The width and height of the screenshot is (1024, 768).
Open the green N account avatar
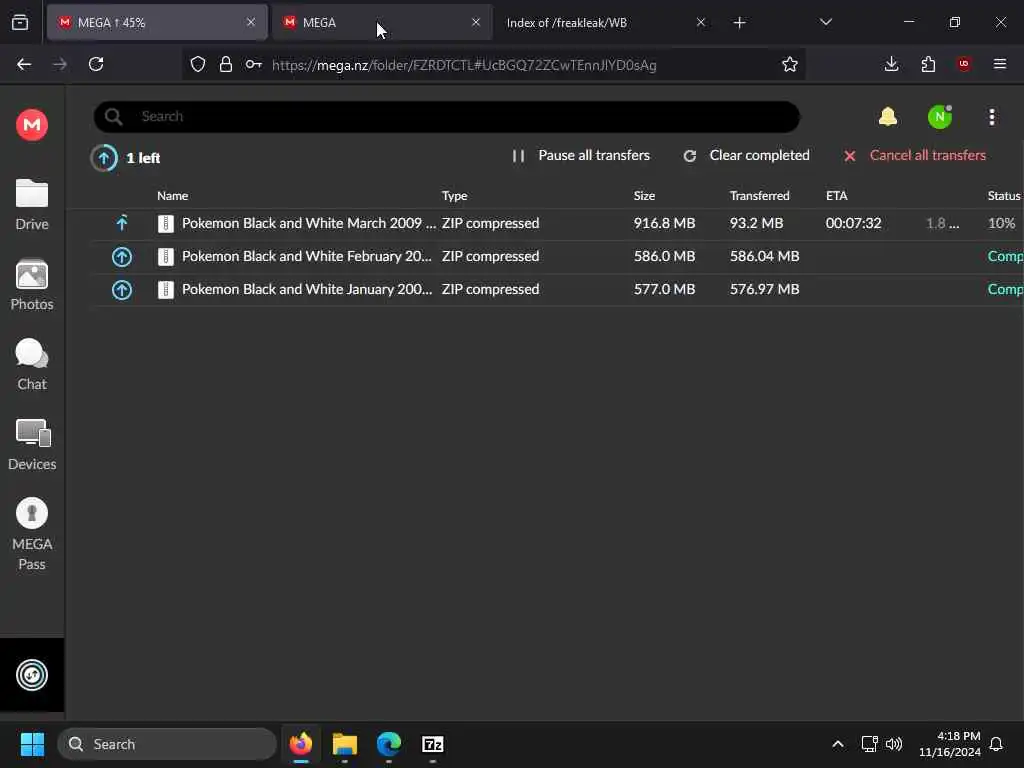point(940,117)
